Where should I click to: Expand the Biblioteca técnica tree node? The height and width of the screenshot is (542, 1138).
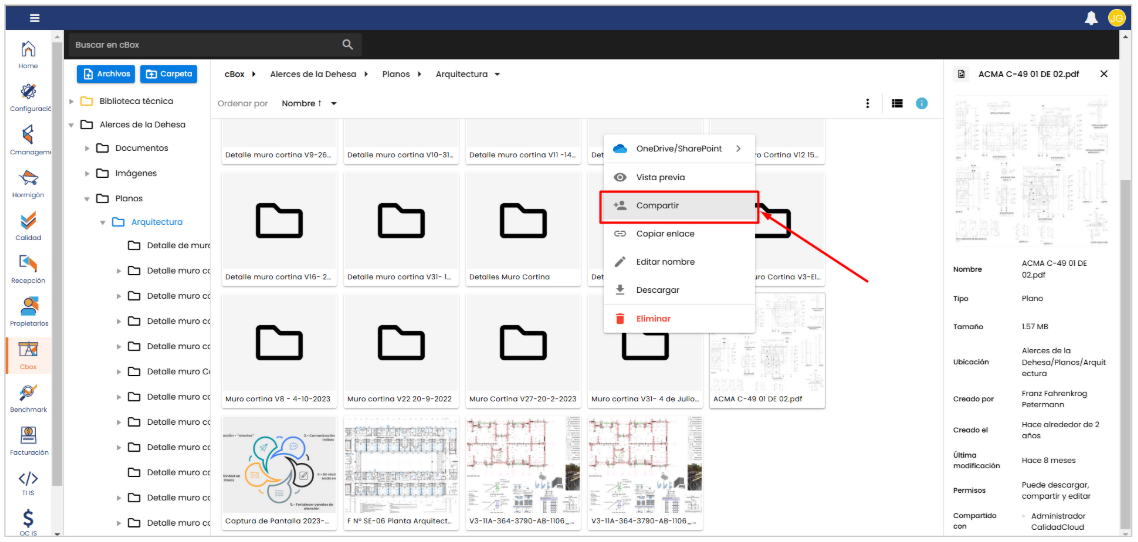(x=72, y=101)
